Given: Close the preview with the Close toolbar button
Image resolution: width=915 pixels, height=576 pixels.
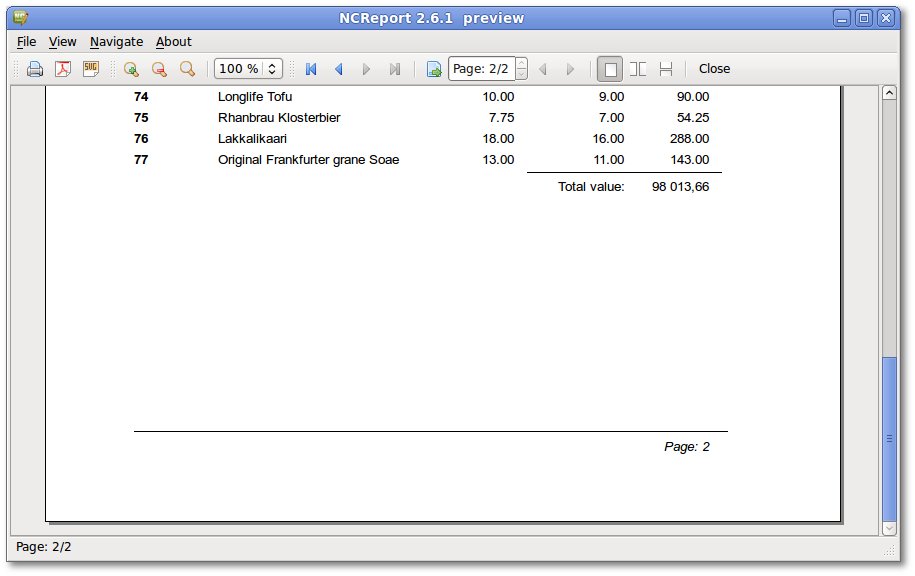Looking at the screenshot, I should coord(714,69).
